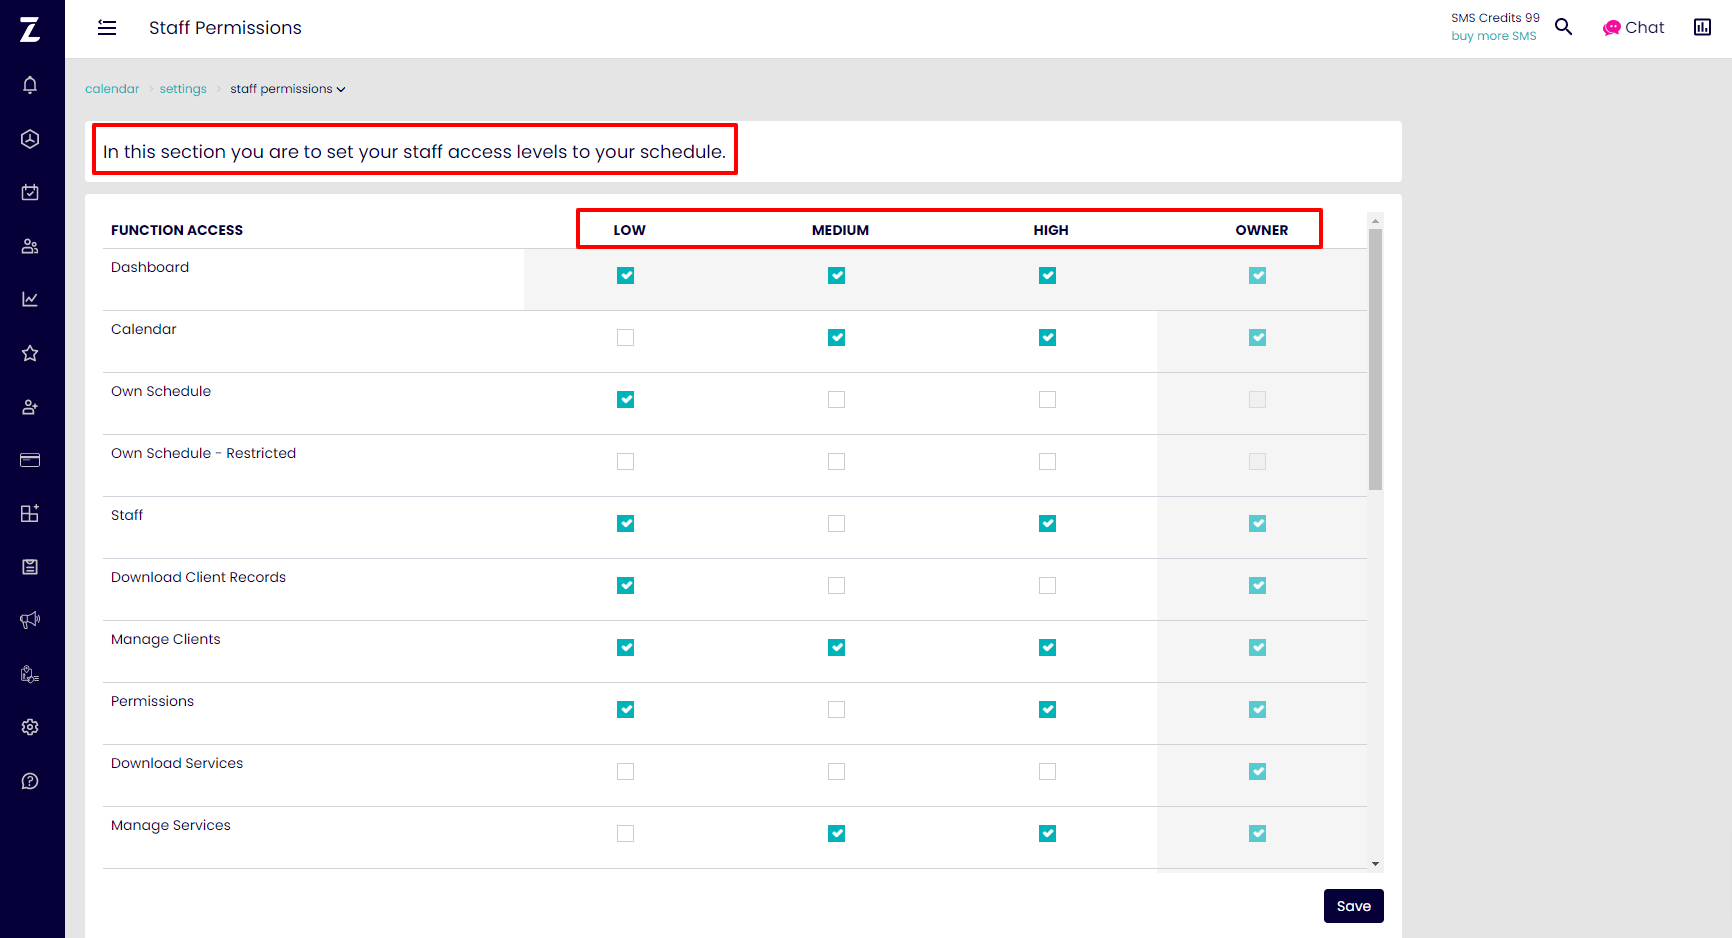The height and width of the screenshot is (938, 1732).
Task: Navigate to the settings breadcrumb link
Action: tap(183, 89)
